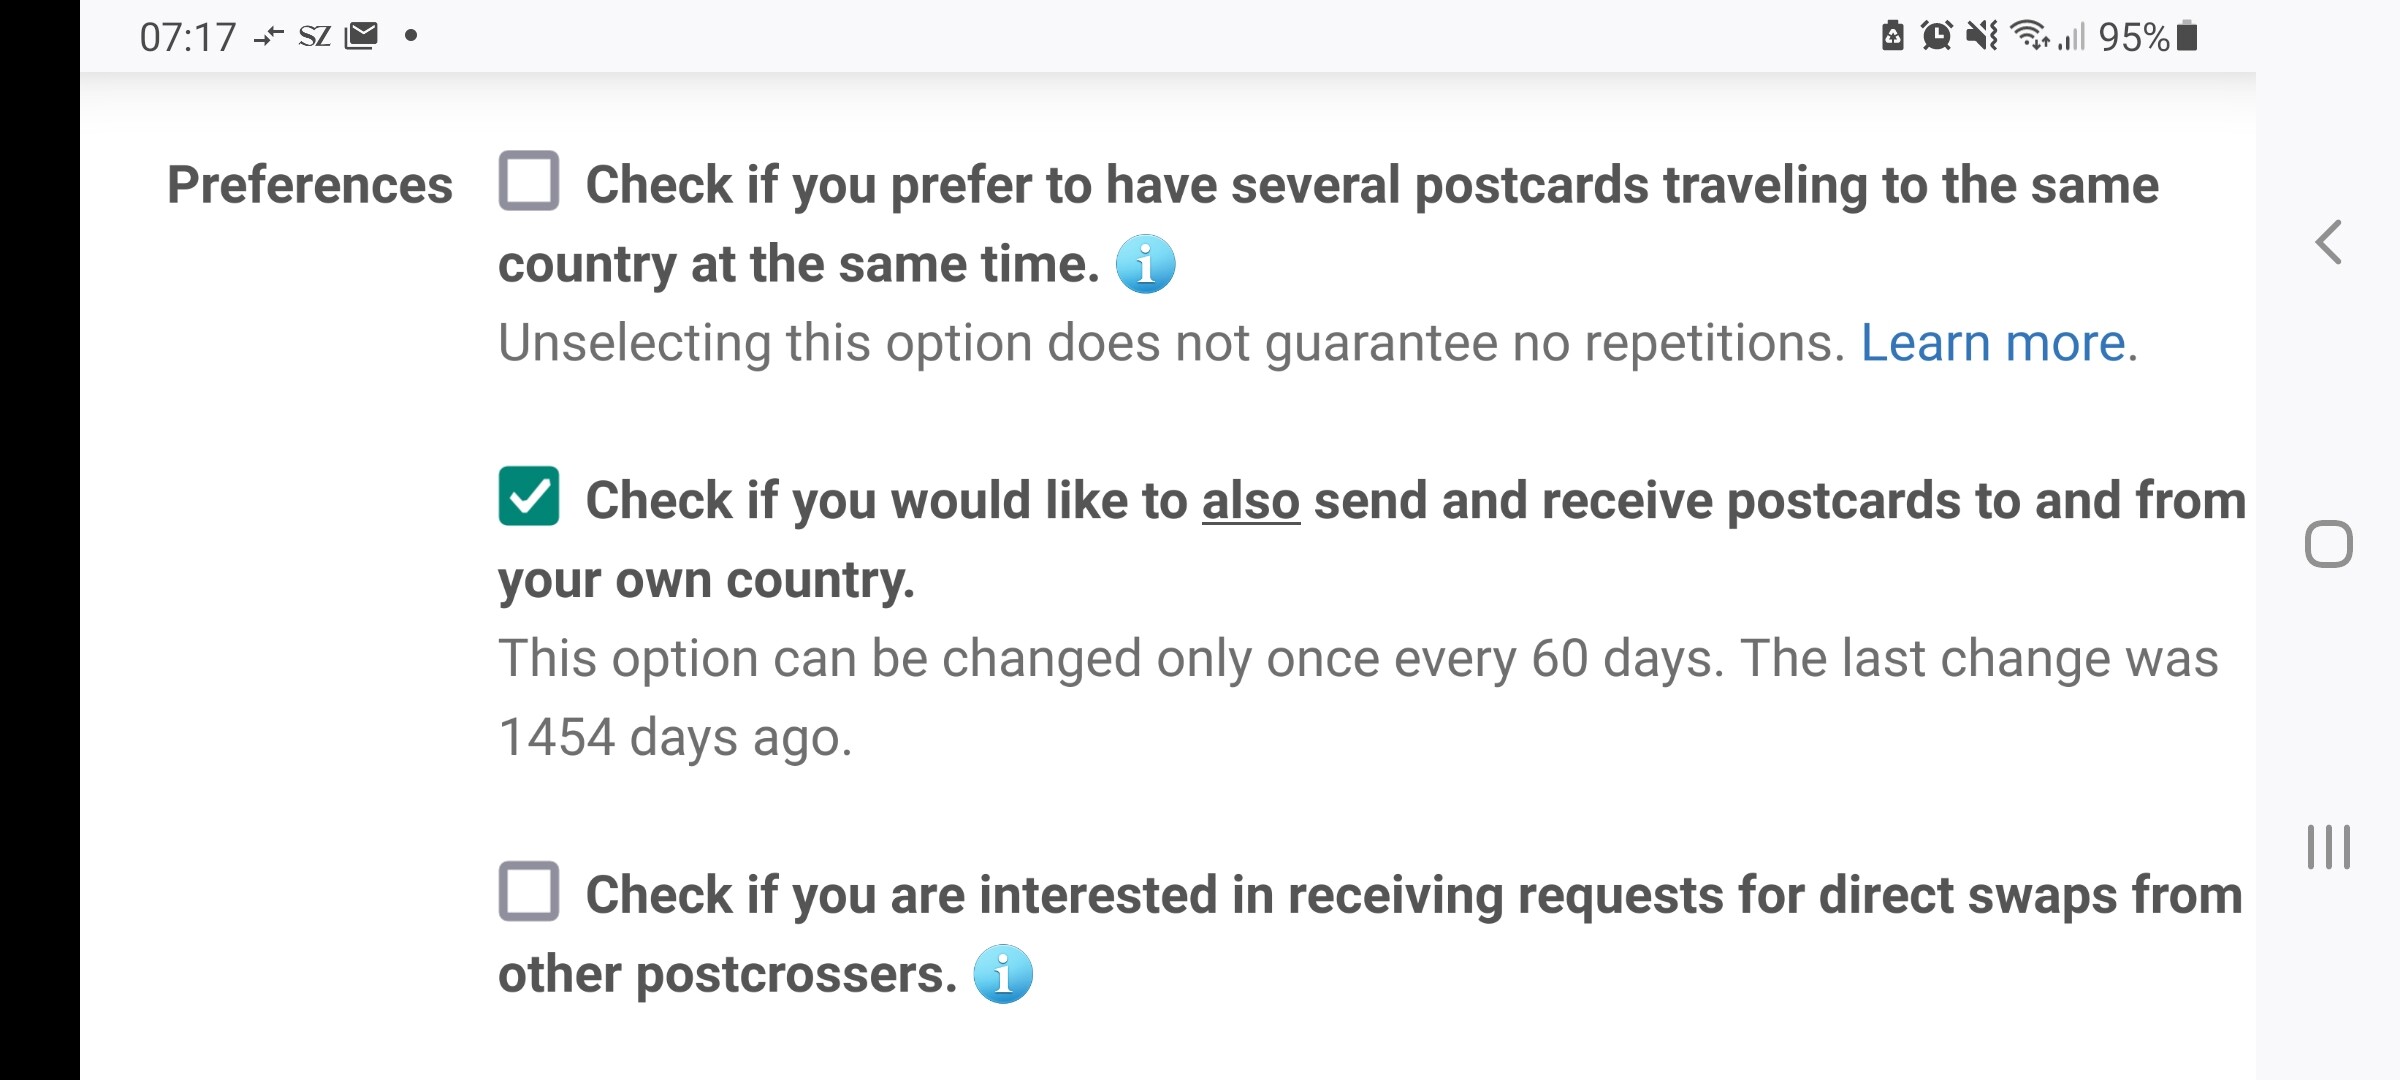Tap the Wi-Fi status icon
This screenshot has width=2400, height=1080.
2030,35
